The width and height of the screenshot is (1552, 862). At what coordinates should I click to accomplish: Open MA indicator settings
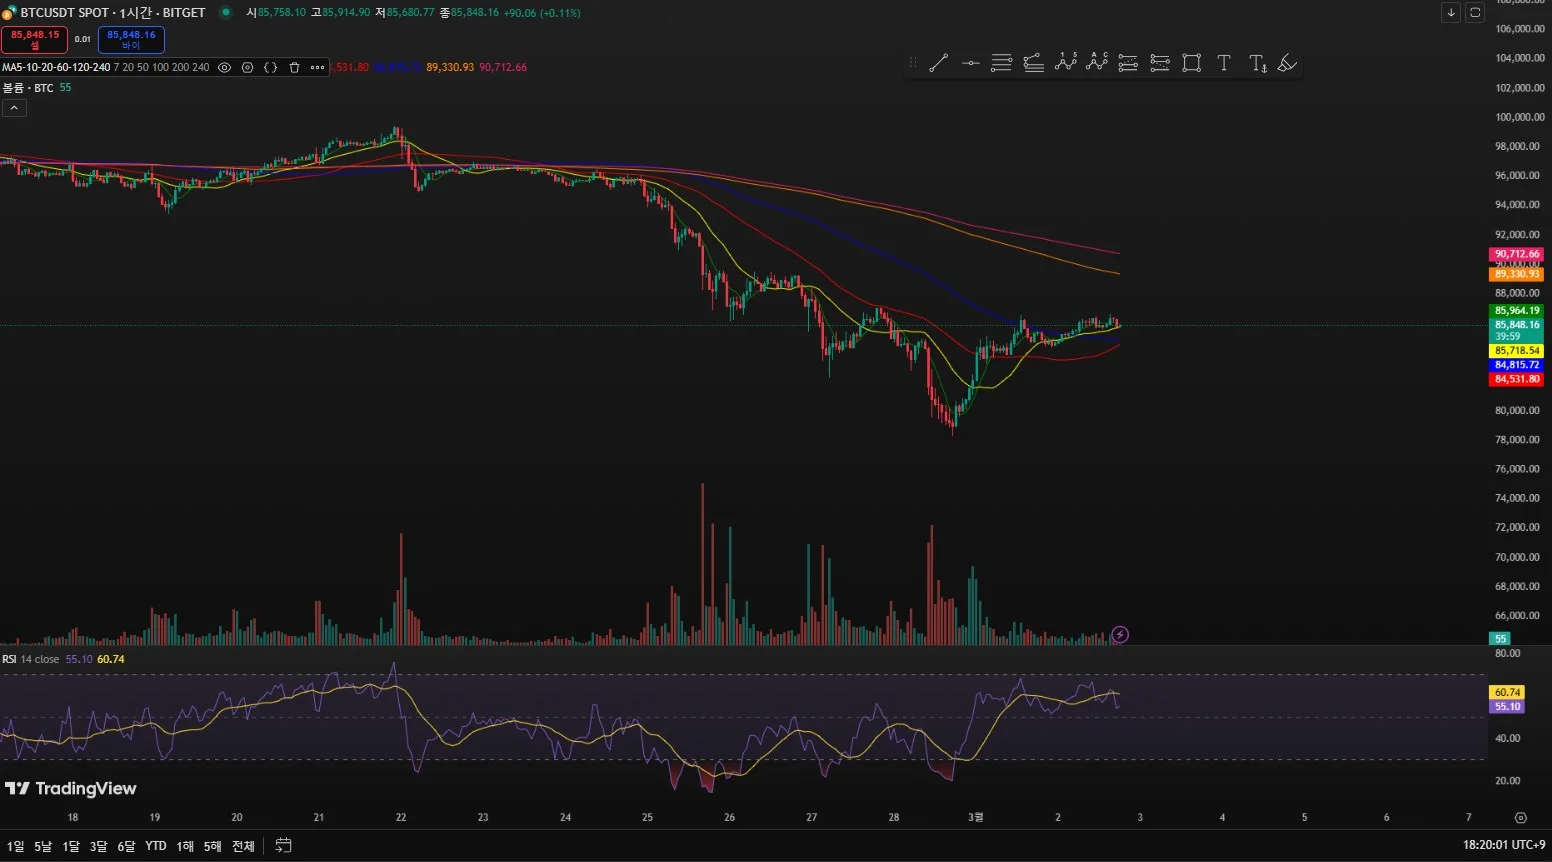pyautogui.click(x=248, y=67)
